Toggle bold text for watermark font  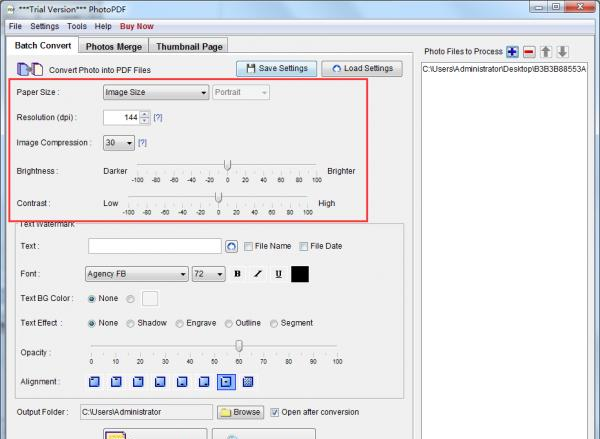coord(238,274)
